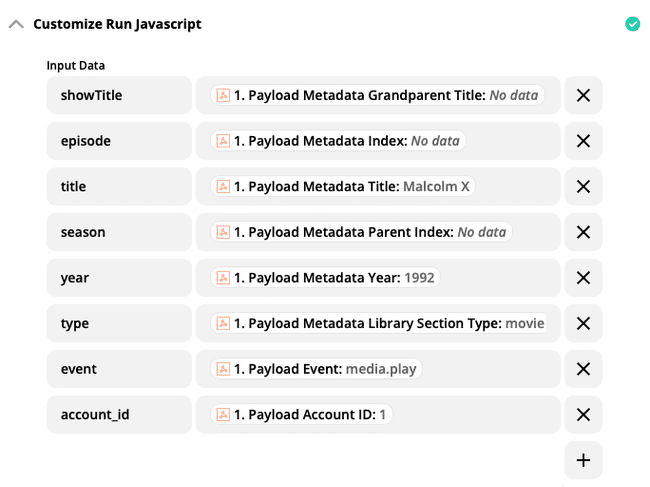Select the Payload Metadata Title pill

(x=342, y=187)
